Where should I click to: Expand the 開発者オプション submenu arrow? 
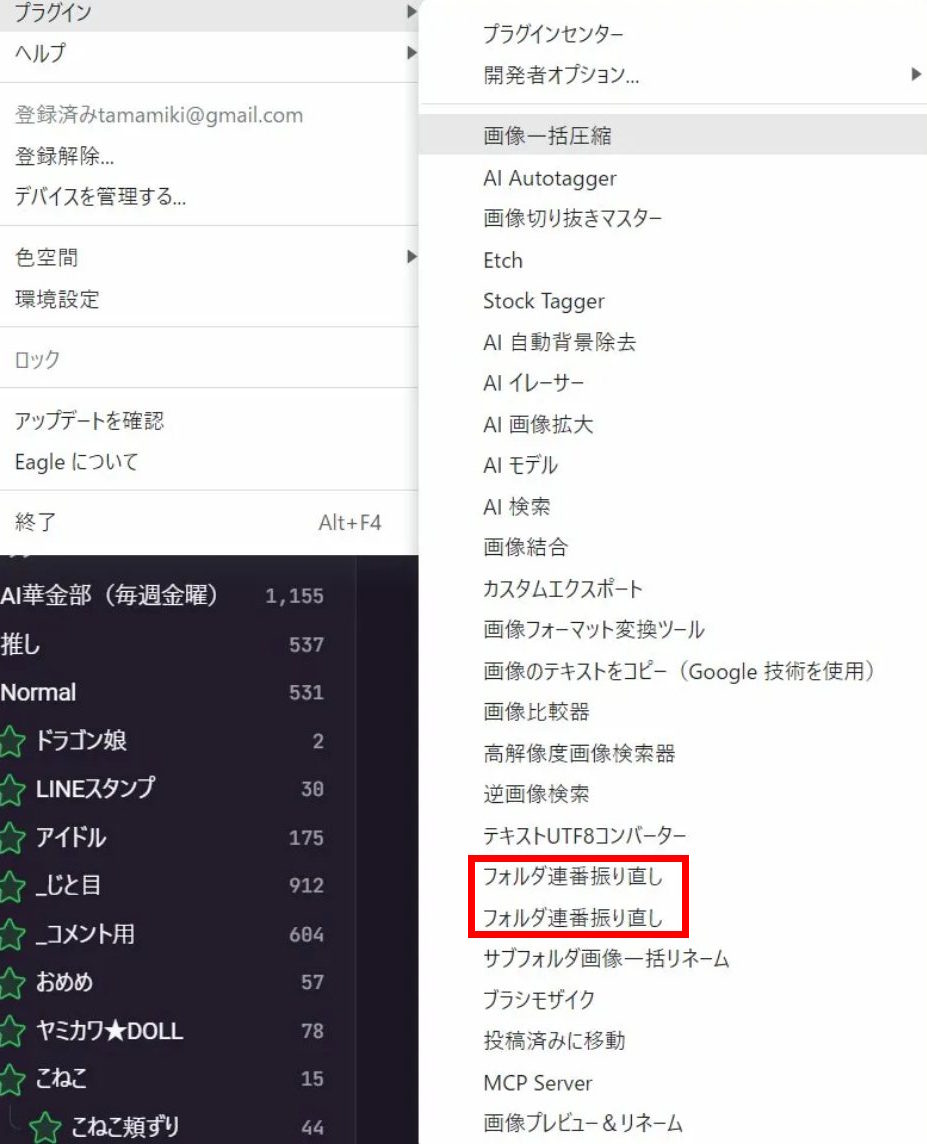[915, 74]
